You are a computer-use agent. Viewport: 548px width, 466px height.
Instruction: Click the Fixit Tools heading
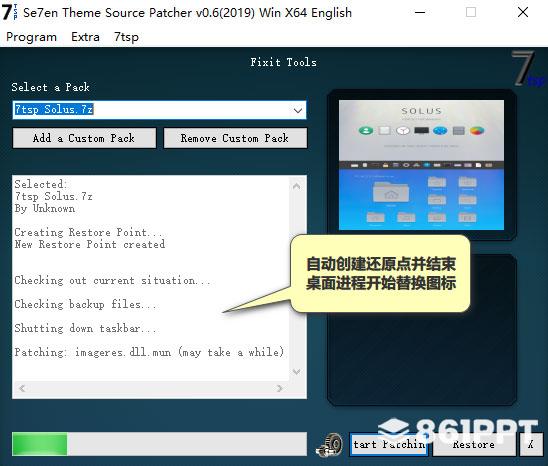(283, 62)
